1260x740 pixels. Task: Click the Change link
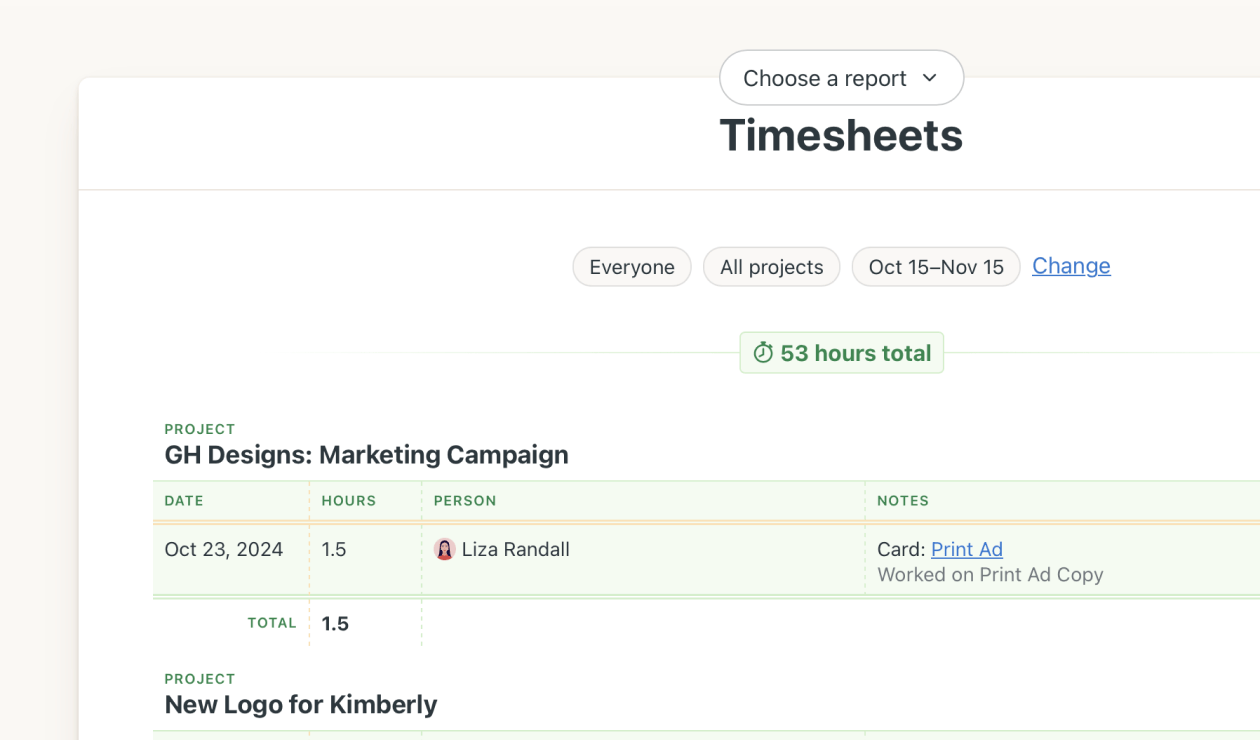[1071, 266]
